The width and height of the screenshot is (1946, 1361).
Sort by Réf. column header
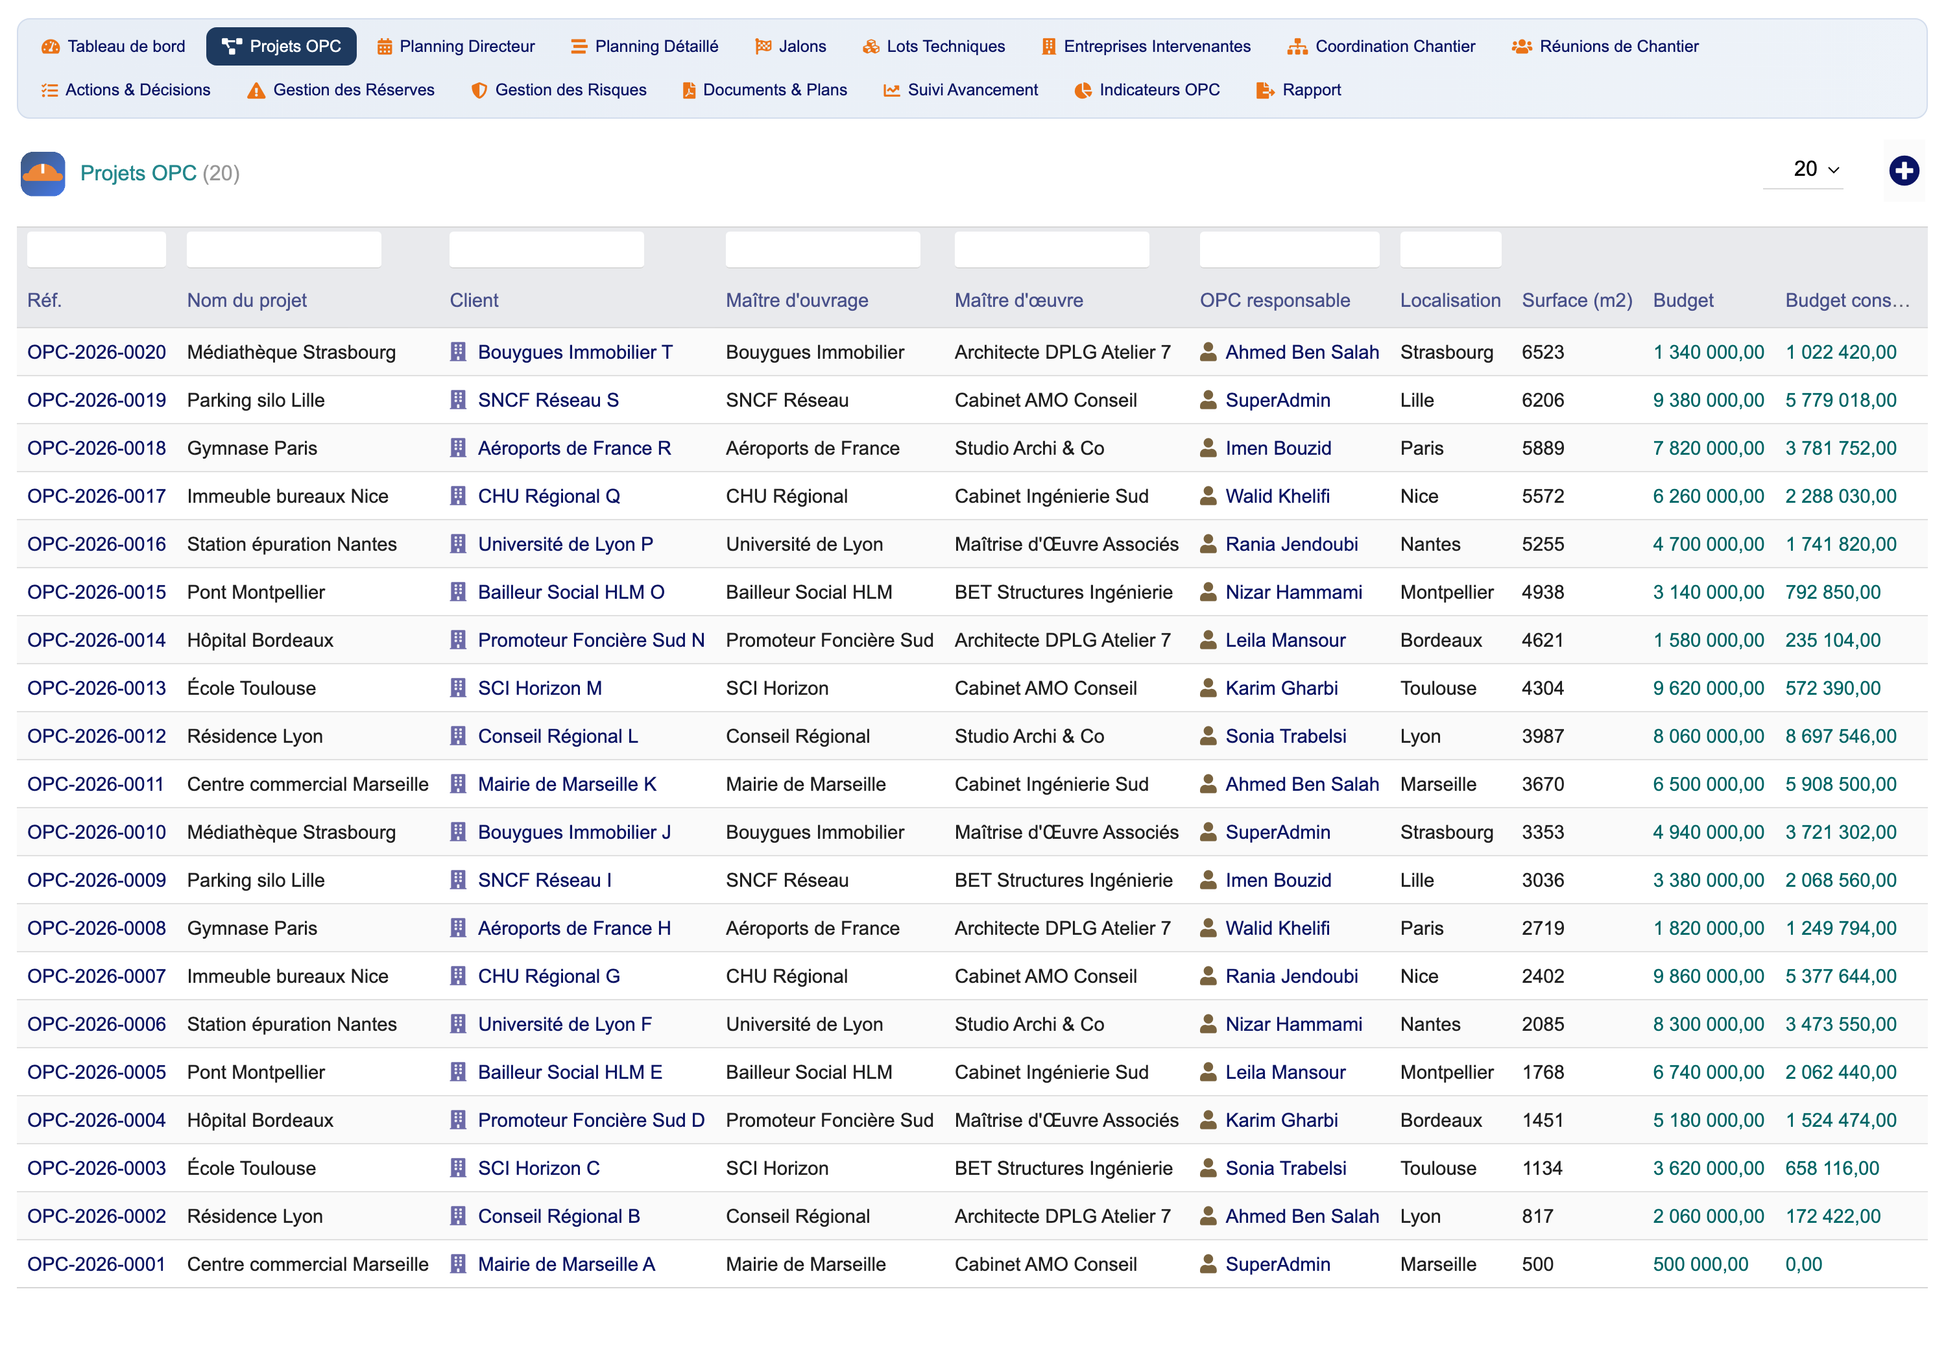45,300
